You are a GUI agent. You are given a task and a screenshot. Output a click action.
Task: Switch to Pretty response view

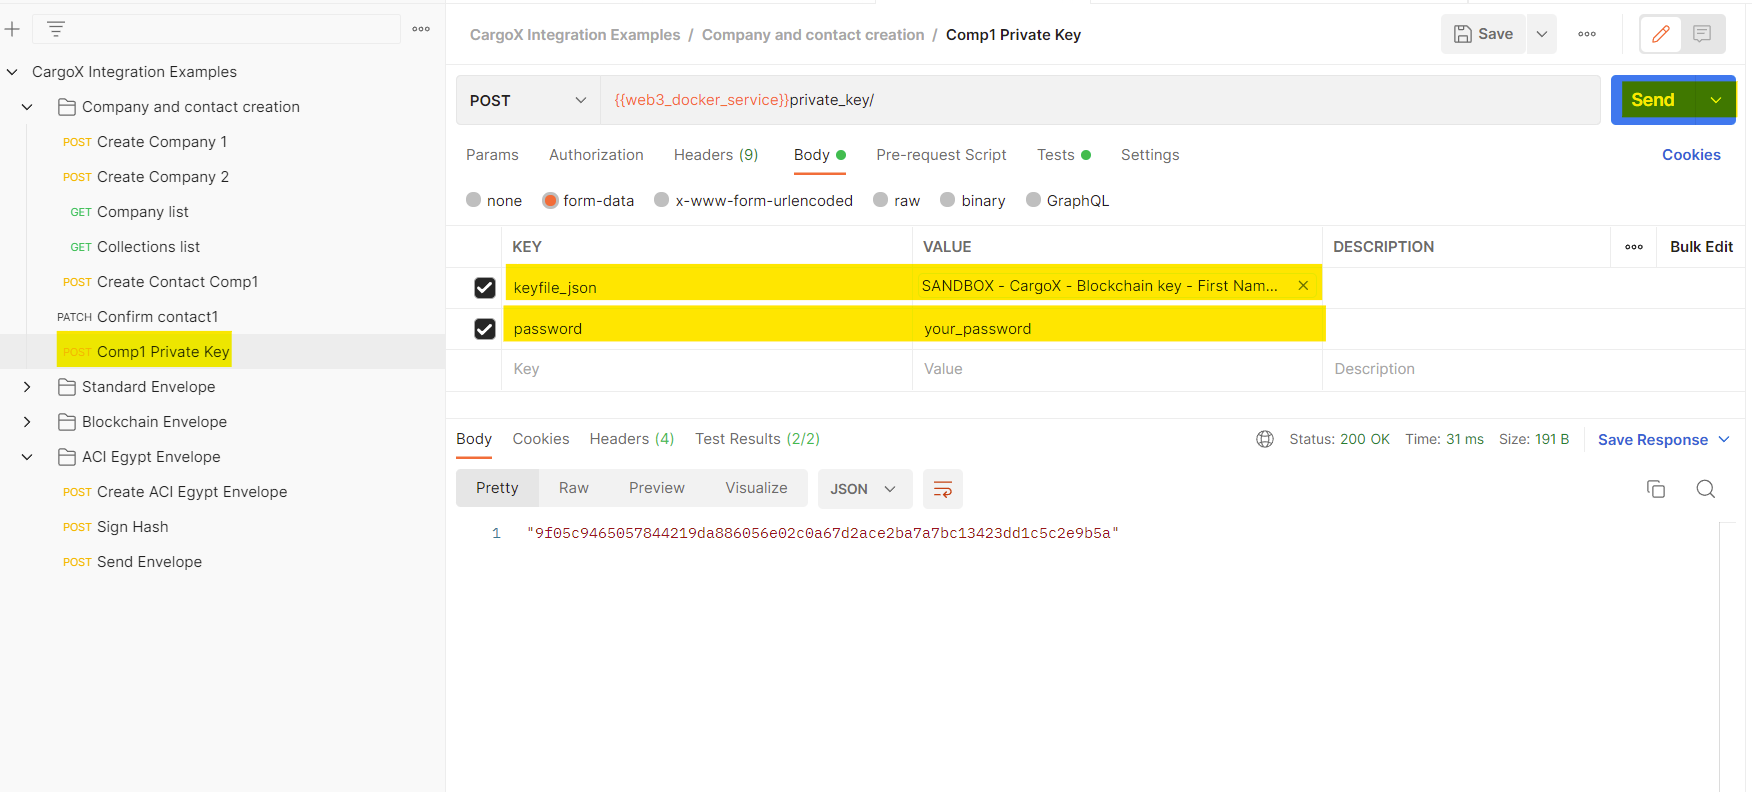click(x=497, y=488)
